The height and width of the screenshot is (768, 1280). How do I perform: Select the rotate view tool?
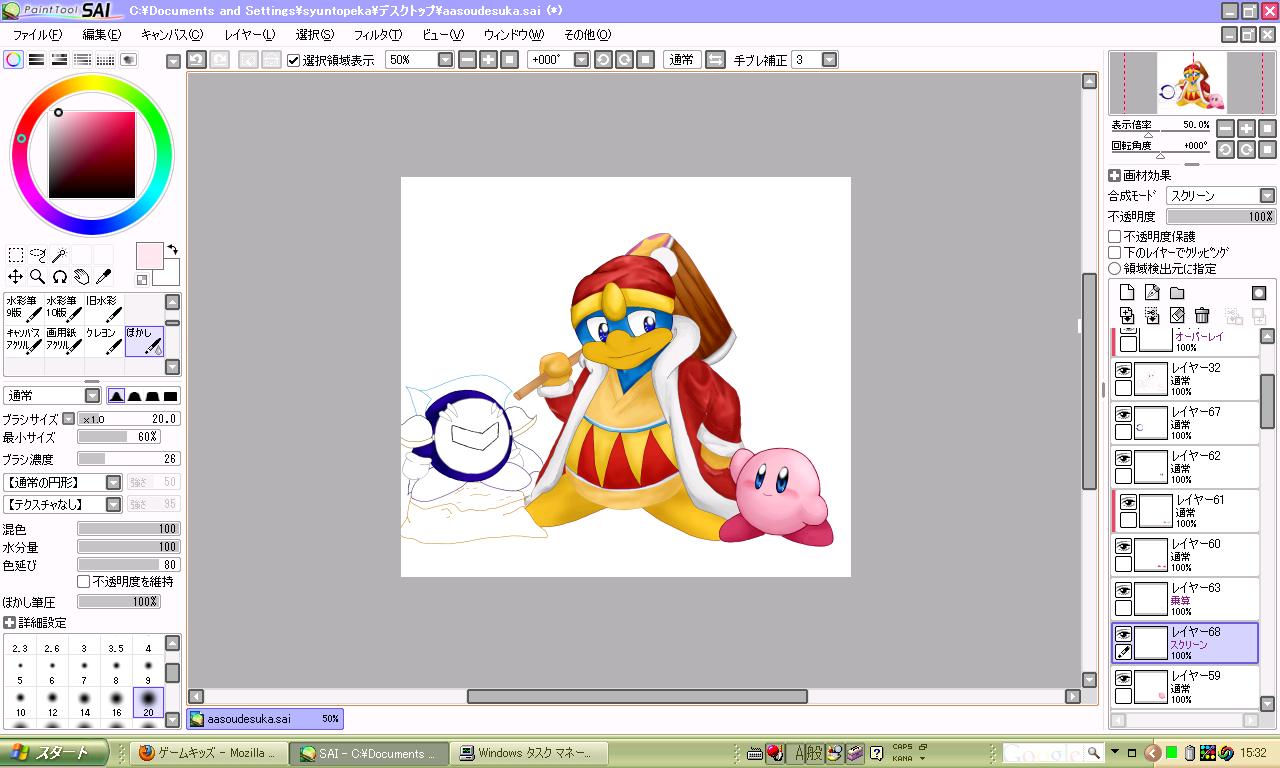point(59,277)
